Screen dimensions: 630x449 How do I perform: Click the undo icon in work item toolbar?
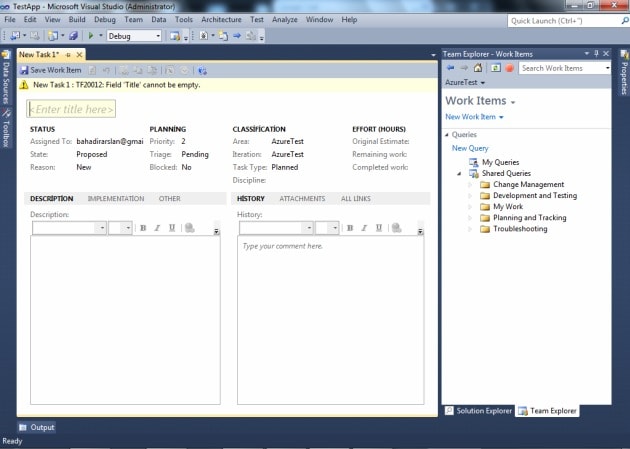point(106,71)
